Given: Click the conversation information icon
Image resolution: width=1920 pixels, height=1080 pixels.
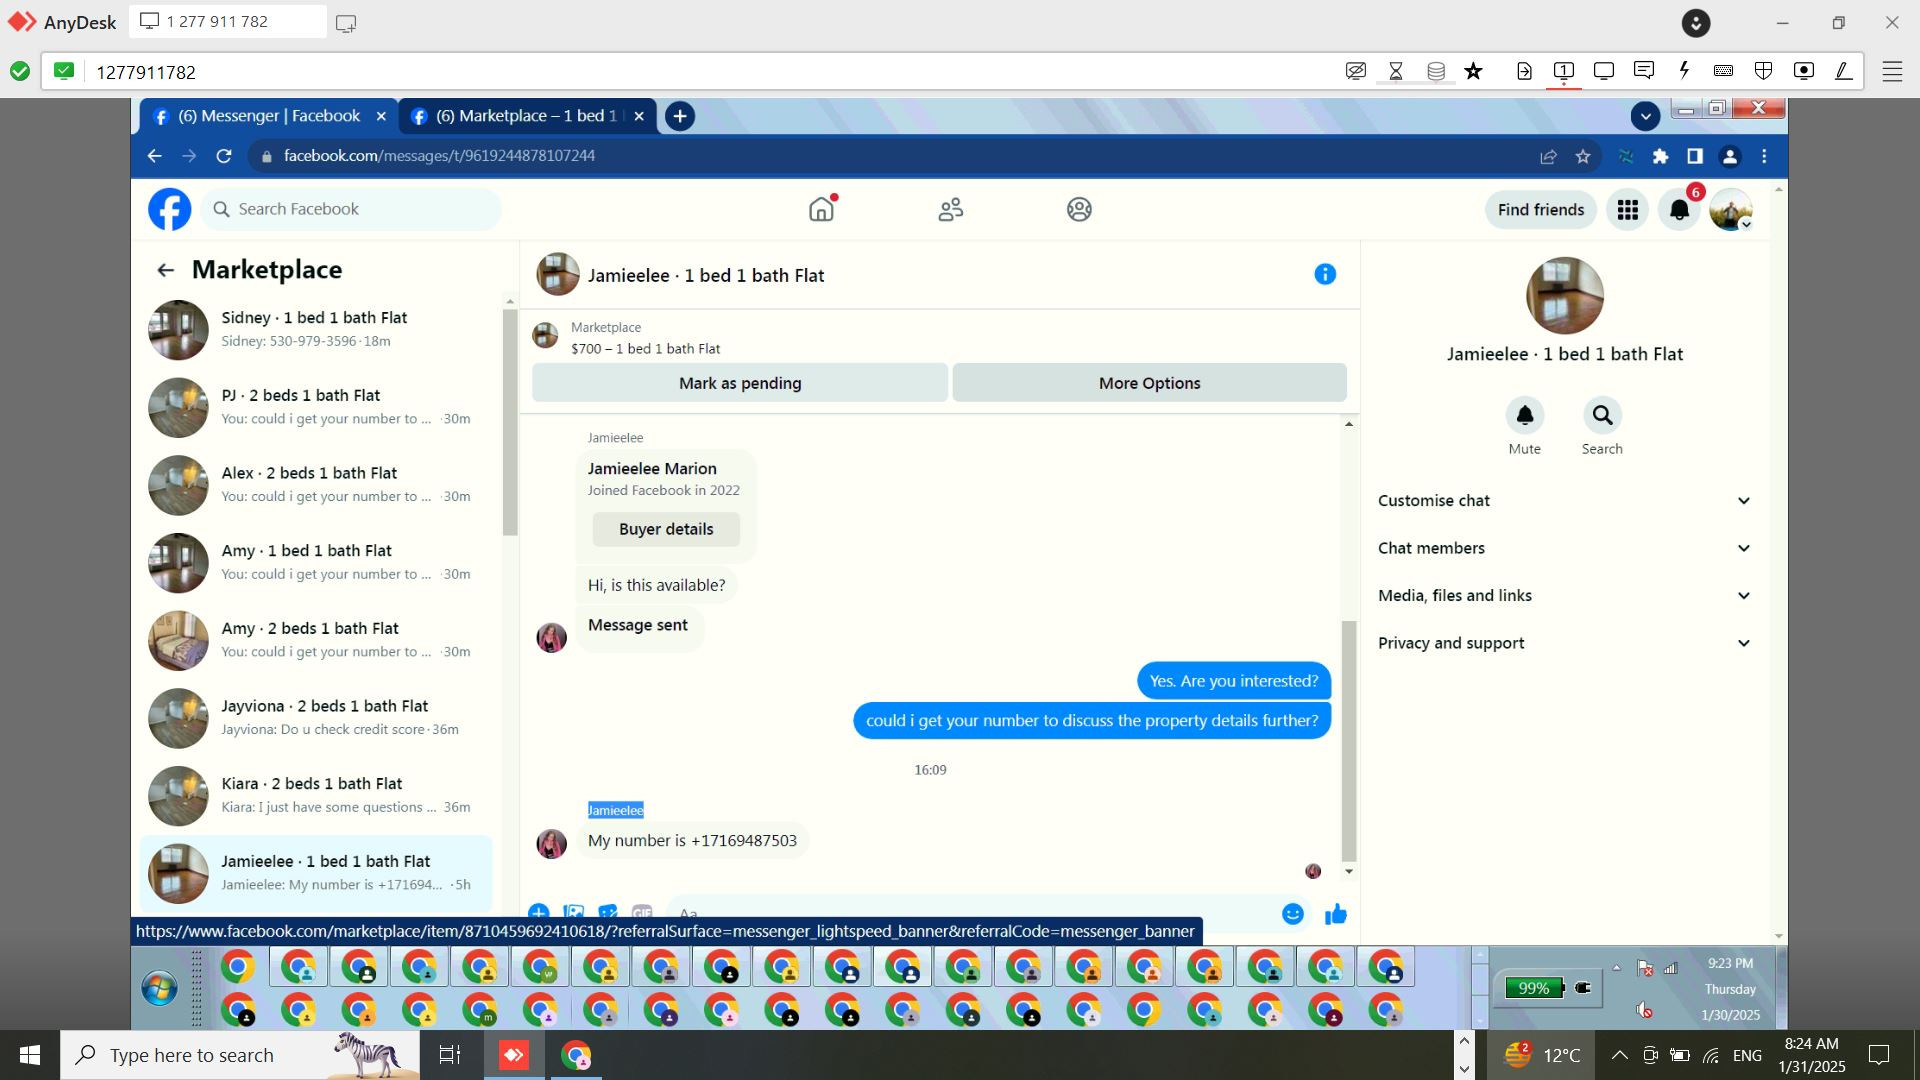Looking at the screenshot, I should click(x=1325, y=274).
